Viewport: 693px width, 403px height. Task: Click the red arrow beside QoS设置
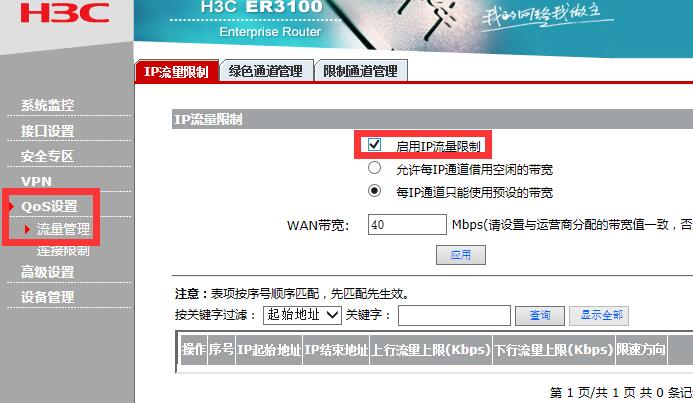coord(11,206)
